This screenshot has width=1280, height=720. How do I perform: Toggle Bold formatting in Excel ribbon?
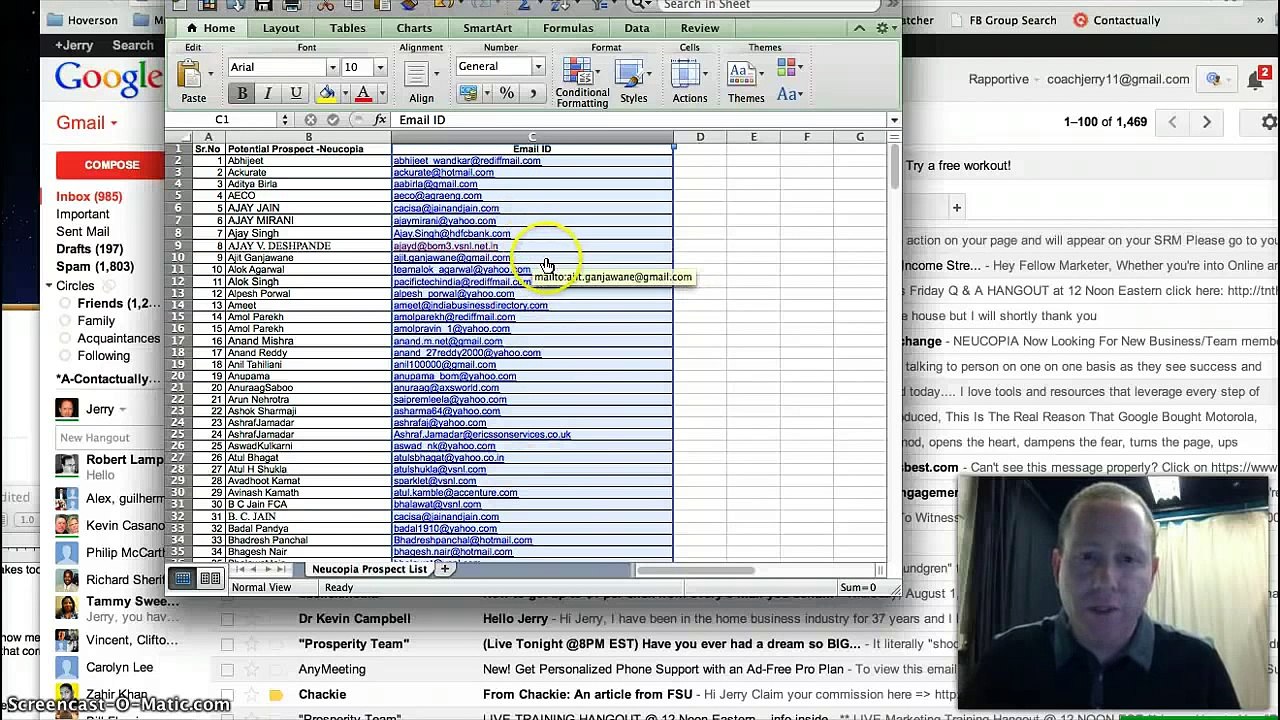pos(242,93)
